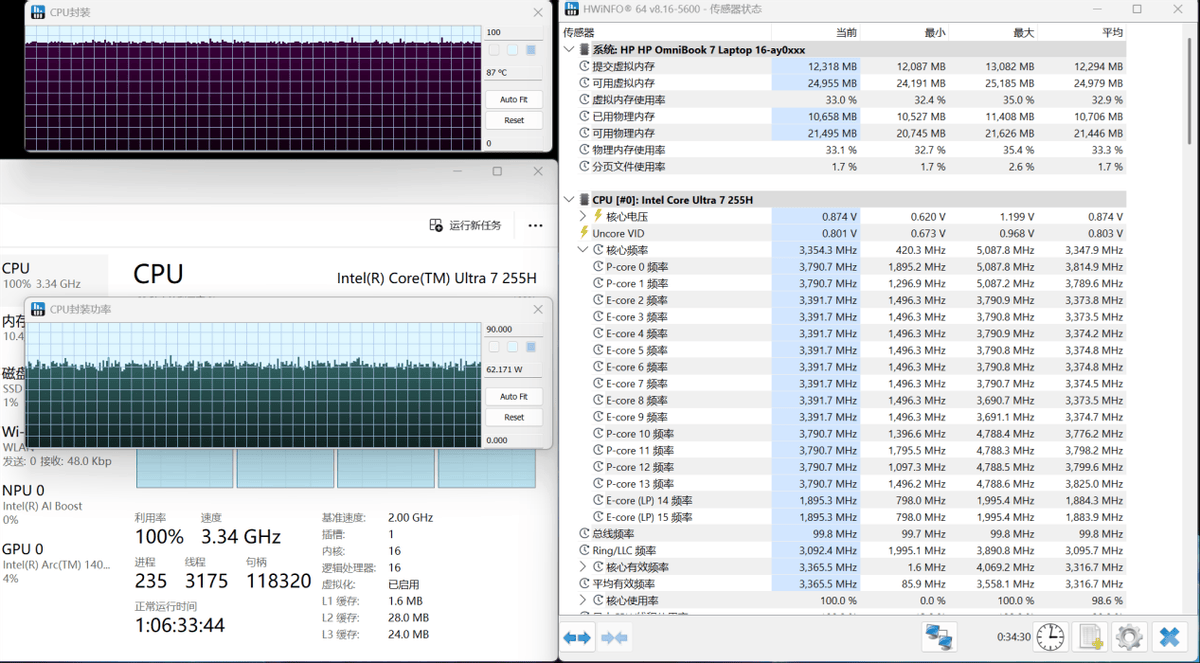This screenshot has width=1200, height=663.
Task: Select the CPU tab in Task Manager sidebar
Action: tap(54, 276)
